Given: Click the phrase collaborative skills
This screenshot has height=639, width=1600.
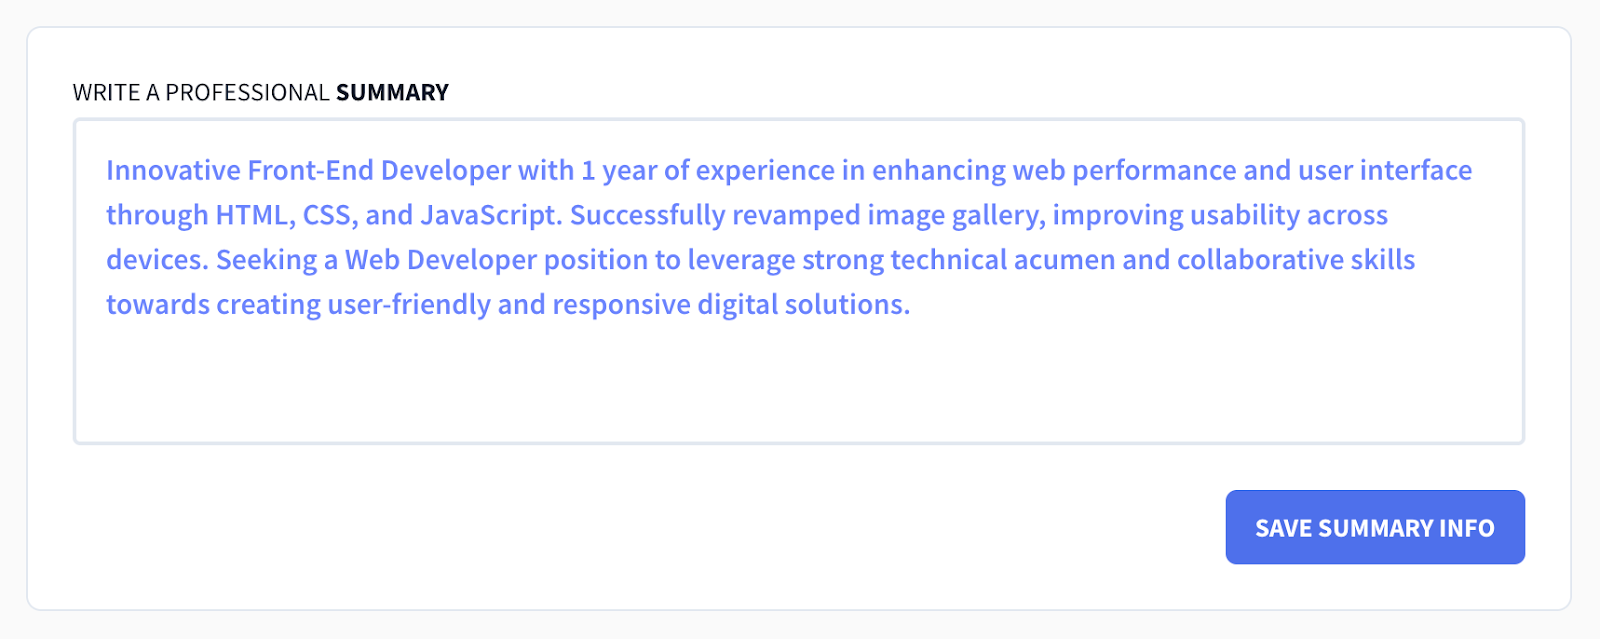Looking at the screenshot, I should (x=1297, y=259).
